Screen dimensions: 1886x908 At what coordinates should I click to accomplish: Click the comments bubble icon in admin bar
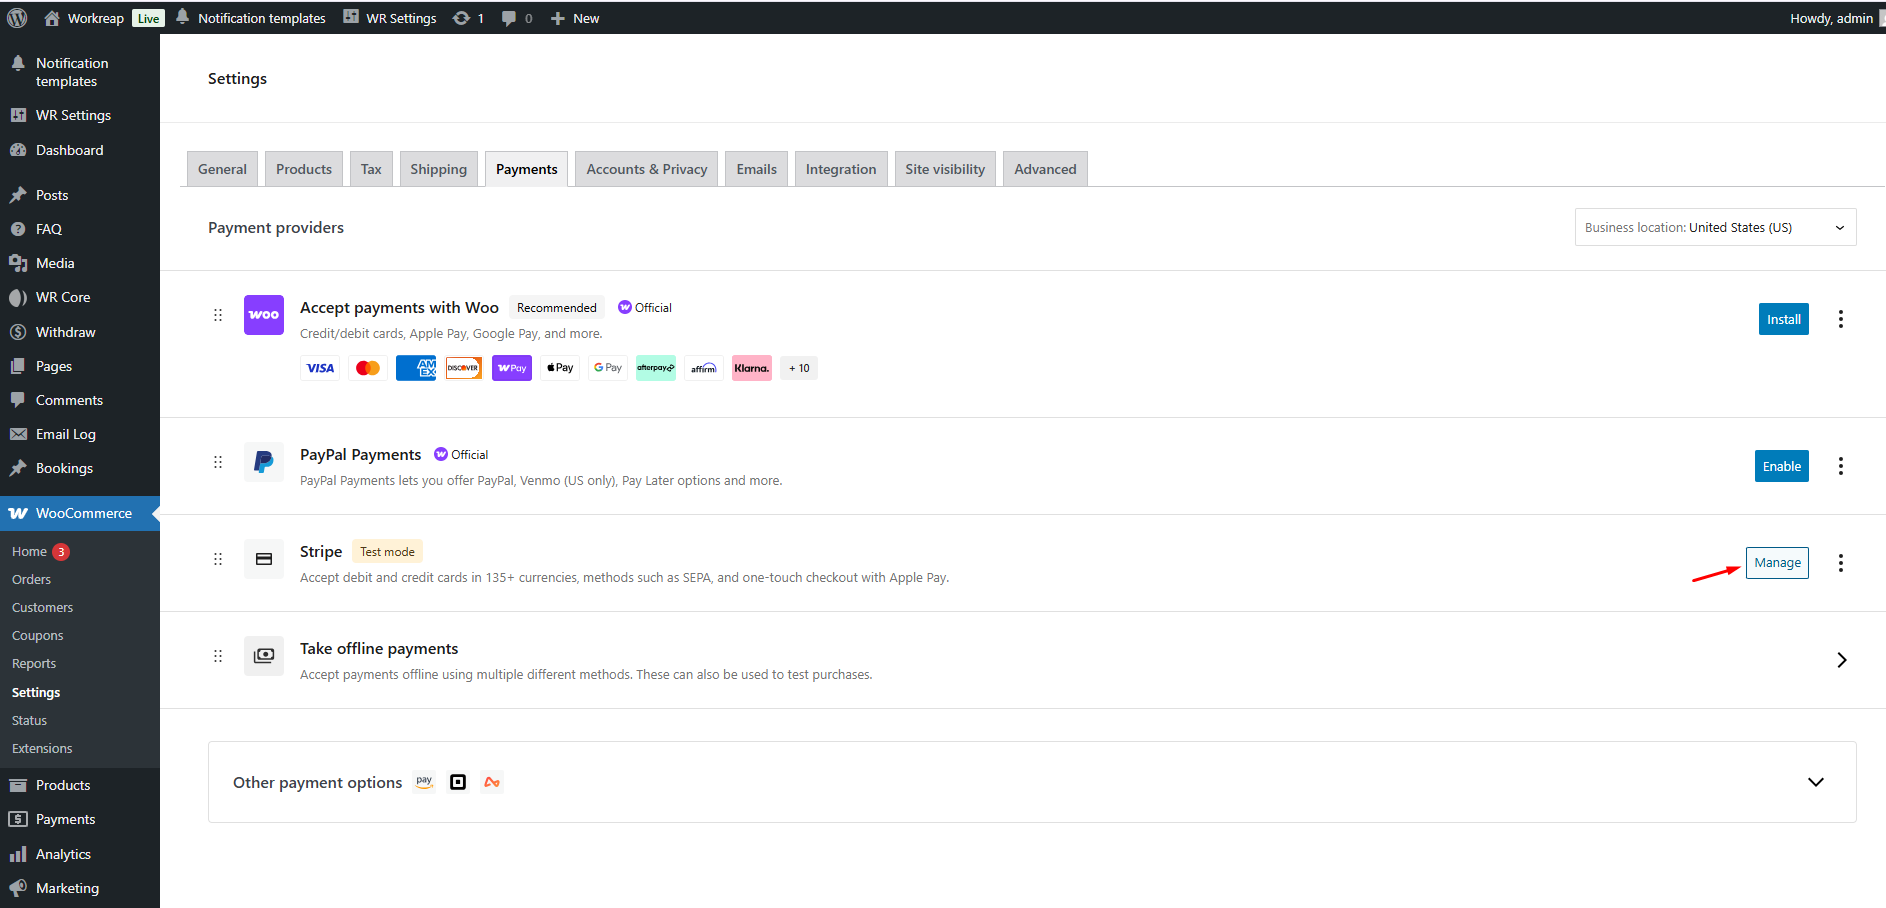(x=509, y=18)
